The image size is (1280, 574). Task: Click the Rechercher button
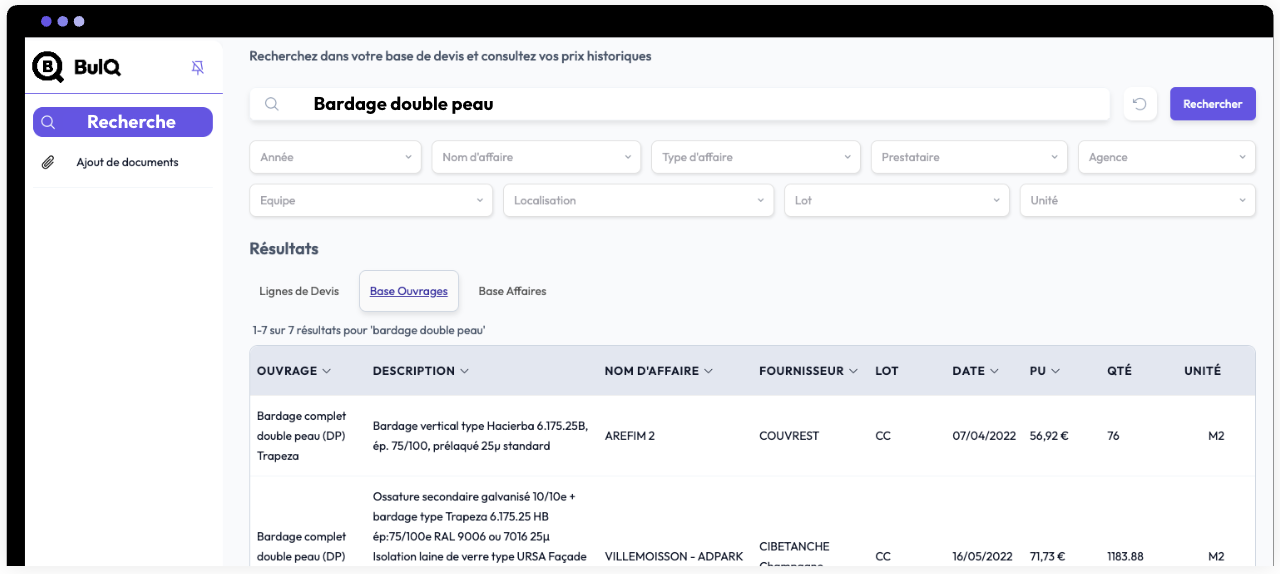[x=1212, y=104]
